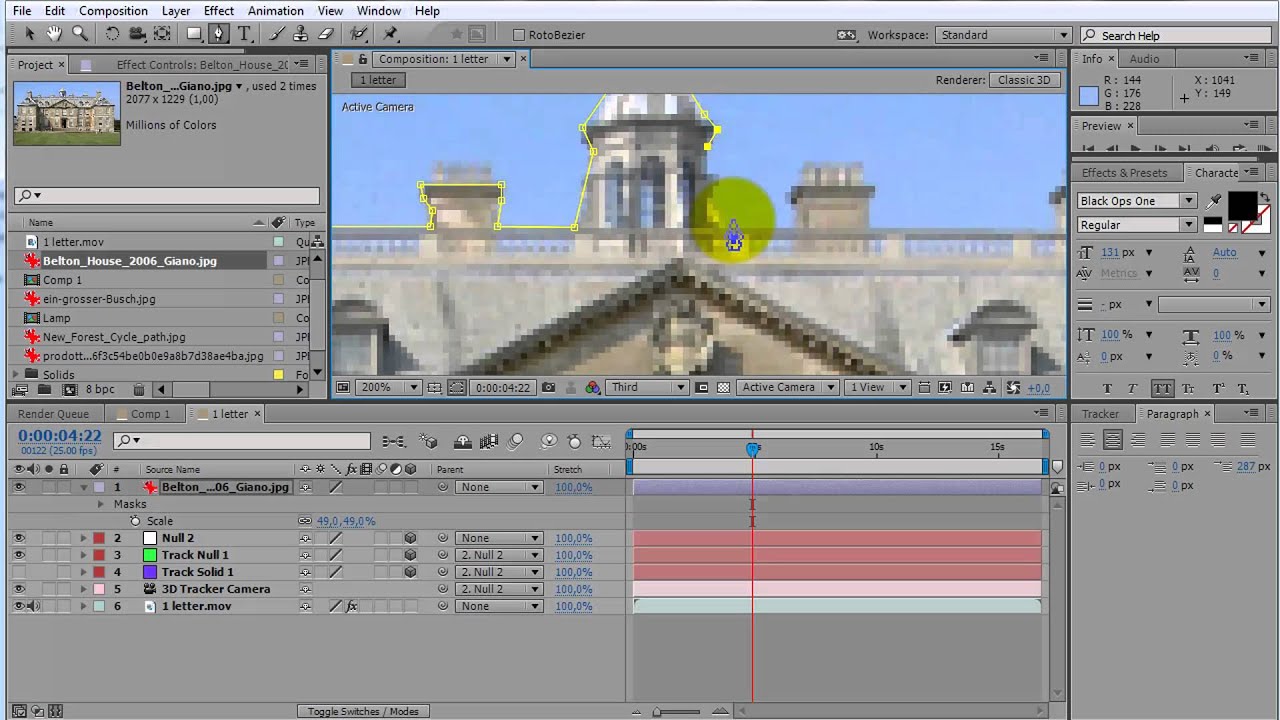Pick a color with the Character eyedropper

coord(1215,201)
